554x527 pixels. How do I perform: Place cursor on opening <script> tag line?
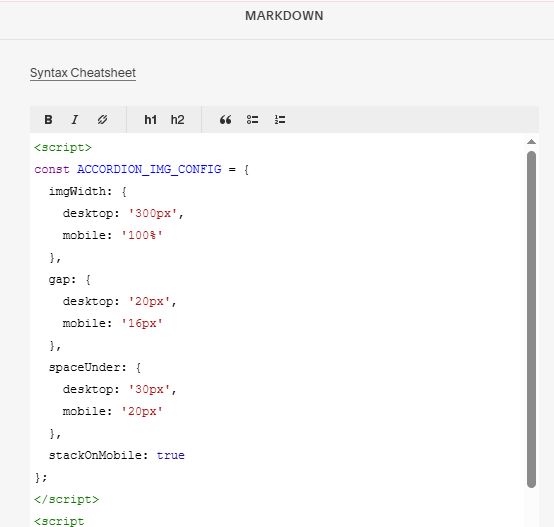(x=63, y=147)
